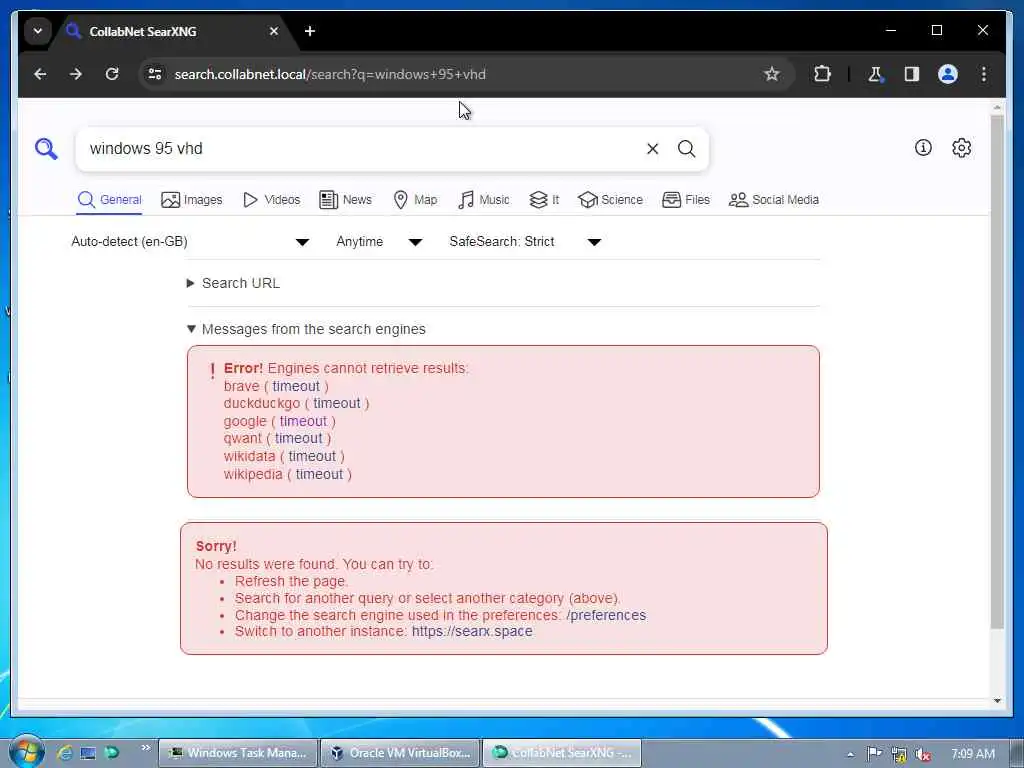Switch to the Videos category
Image resolution: width=1024 pixels, height=768 pixels.
click(x=271, y=200)
